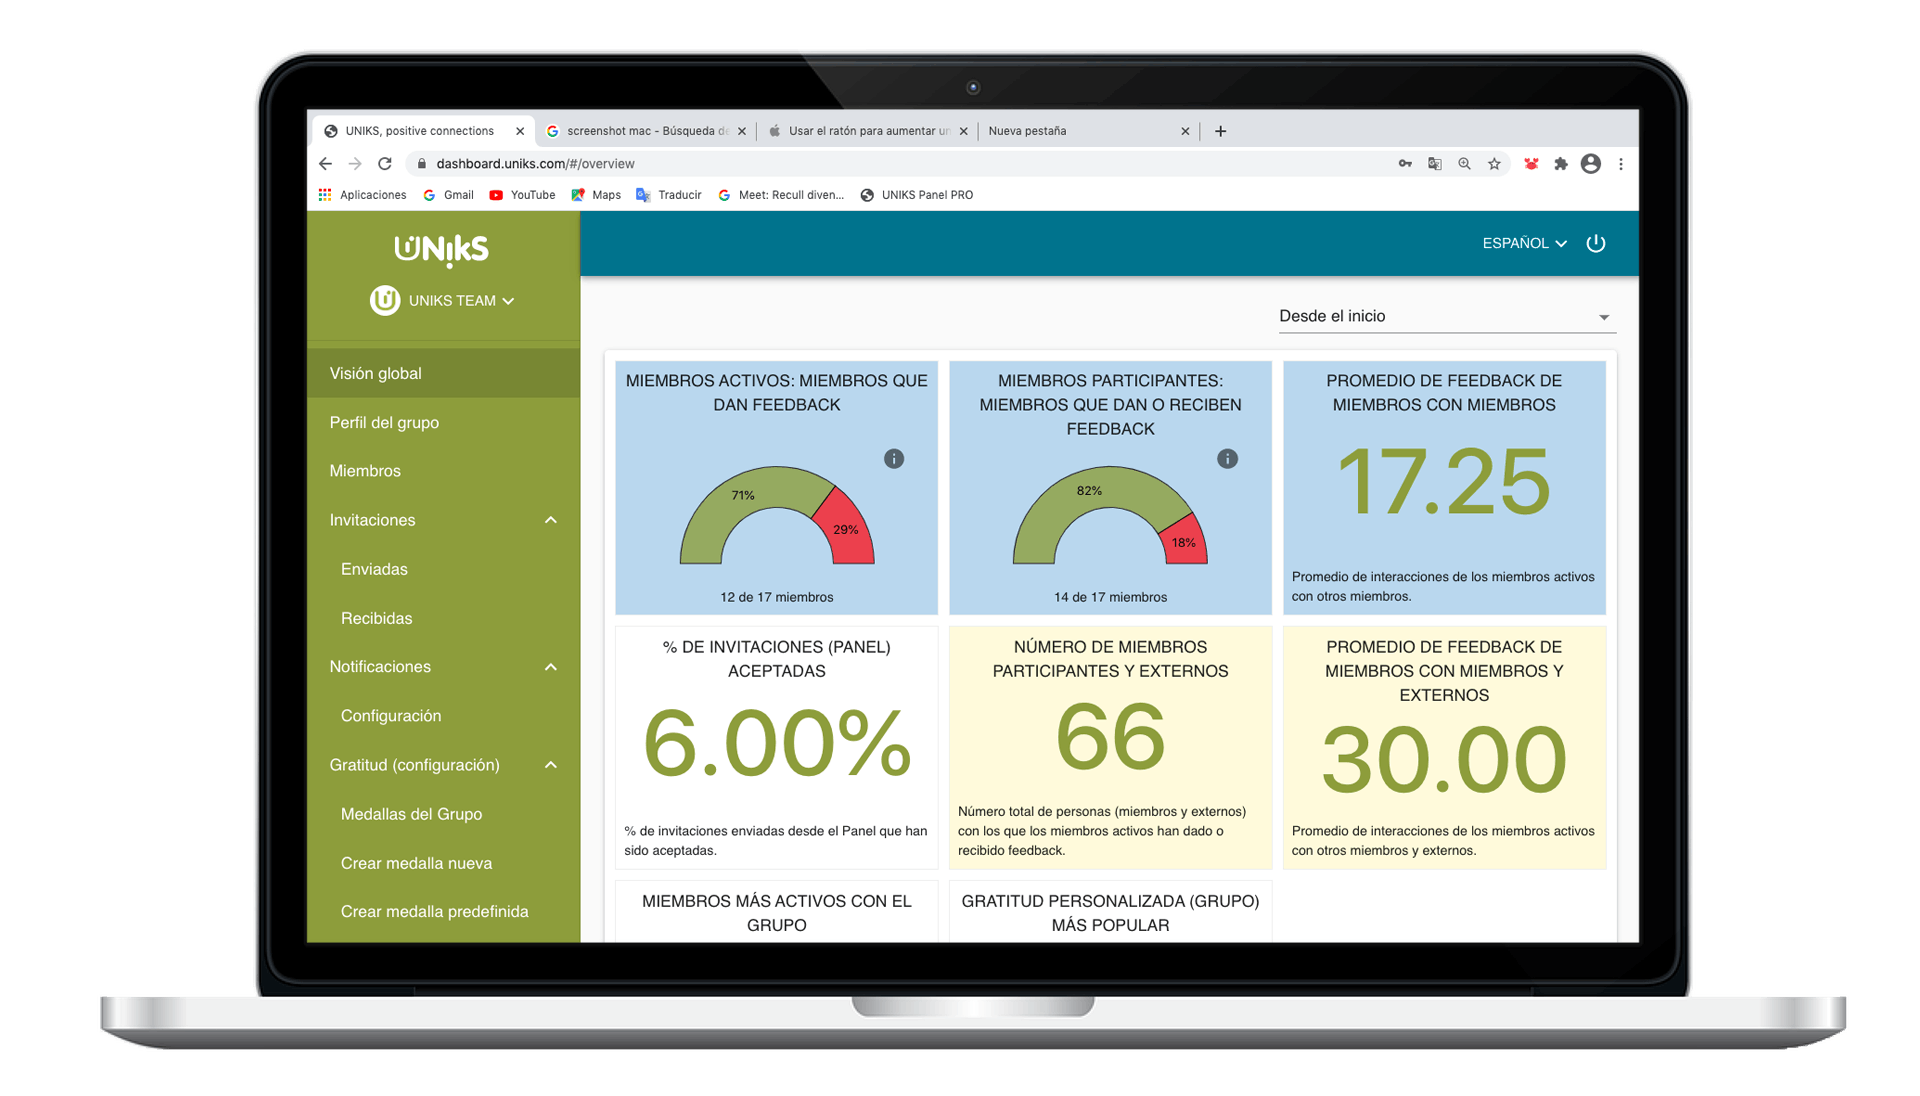Collapse the Notificaciones section chevron

click(x=551, y=667)
